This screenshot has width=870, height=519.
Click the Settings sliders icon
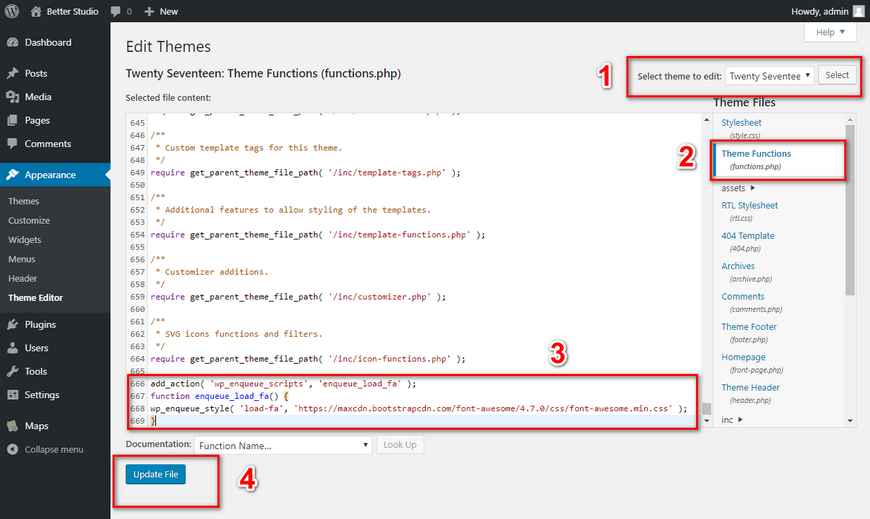[12, 395]
